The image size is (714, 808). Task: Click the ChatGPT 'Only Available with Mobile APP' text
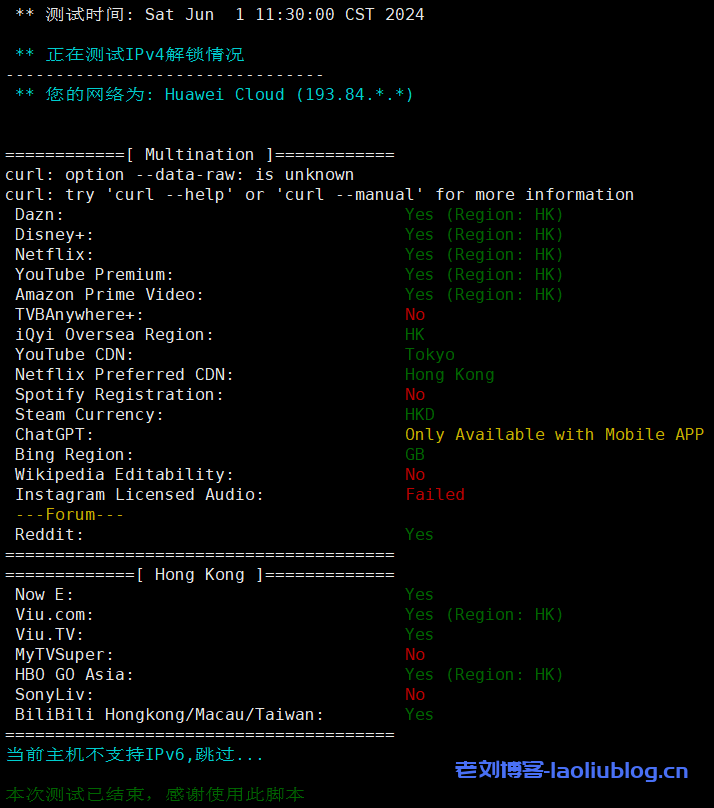click(554, 434)
